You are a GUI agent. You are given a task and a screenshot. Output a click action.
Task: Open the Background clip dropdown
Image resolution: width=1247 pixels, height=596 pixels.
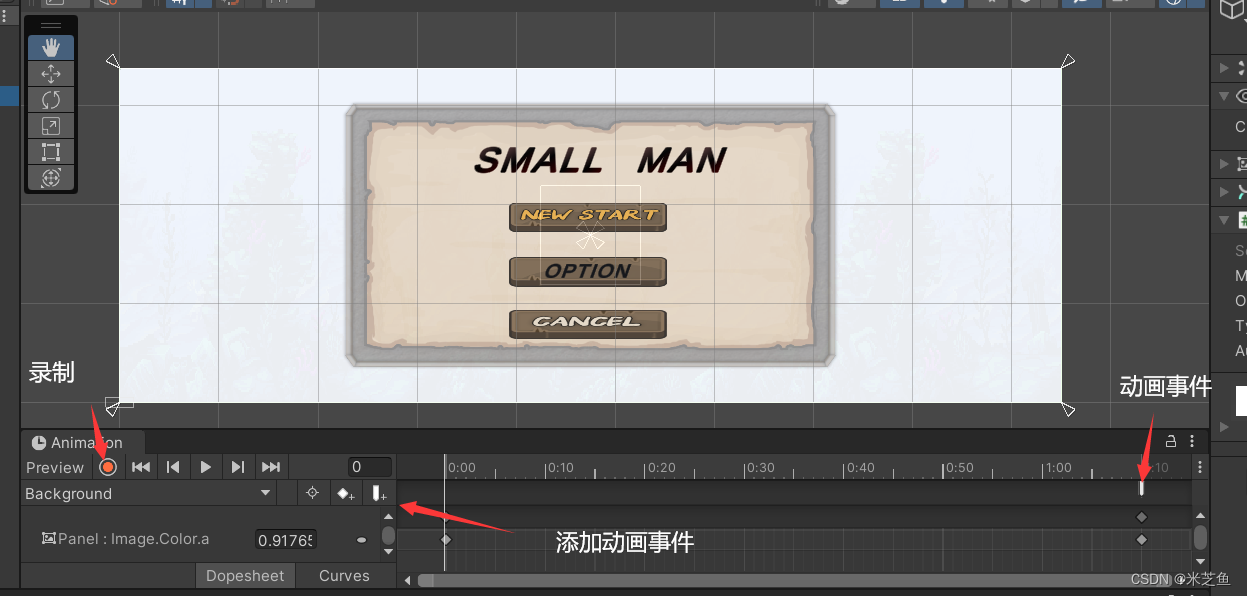pyautogui.click(x=149, y=493)
